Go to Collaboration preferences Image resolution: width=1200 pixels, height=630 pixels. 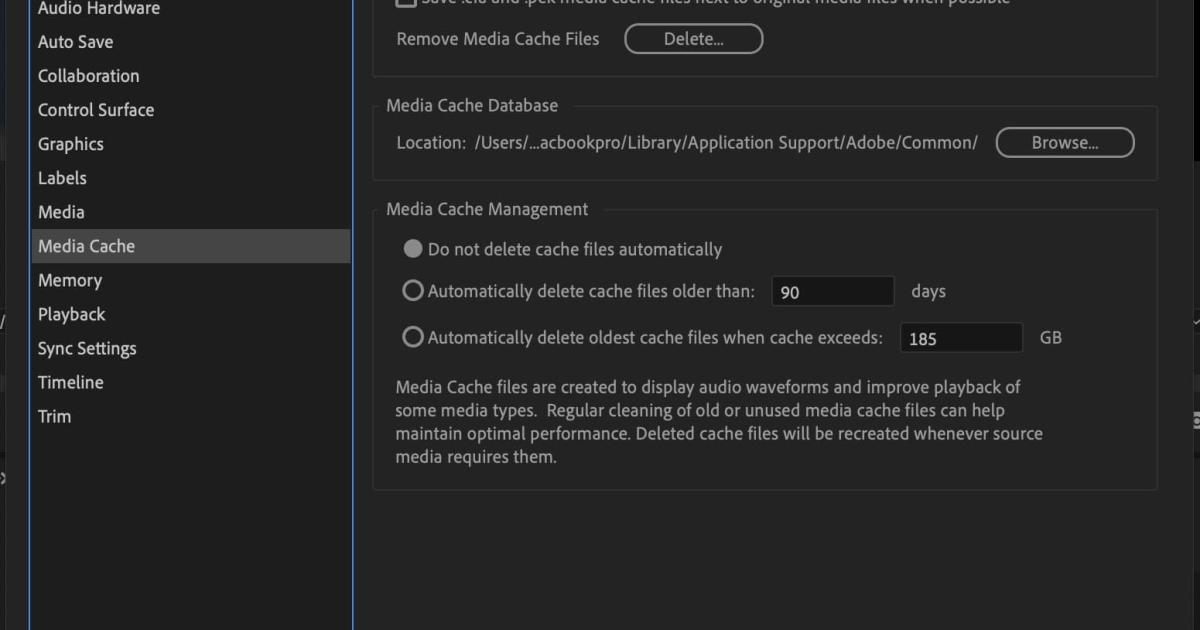point(88,76)
